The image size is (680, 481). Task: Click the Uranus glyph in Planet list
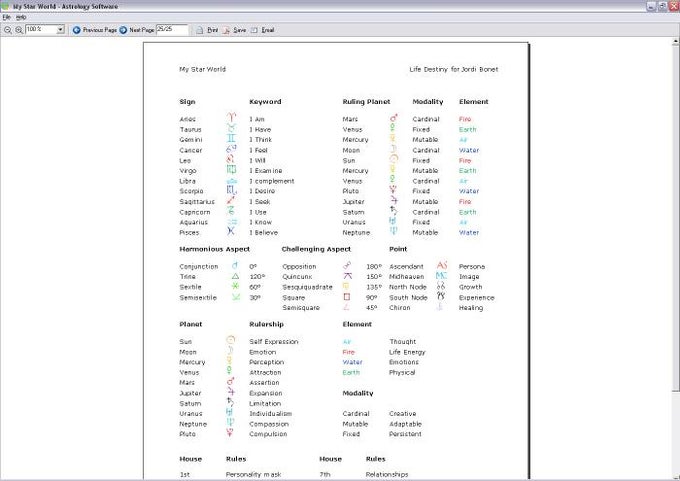click(x=230, y=412)
